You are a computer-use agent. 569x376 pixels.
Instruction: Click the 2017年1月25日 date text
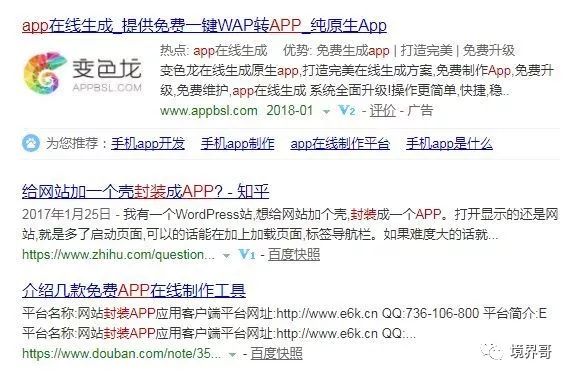point(66,214)
